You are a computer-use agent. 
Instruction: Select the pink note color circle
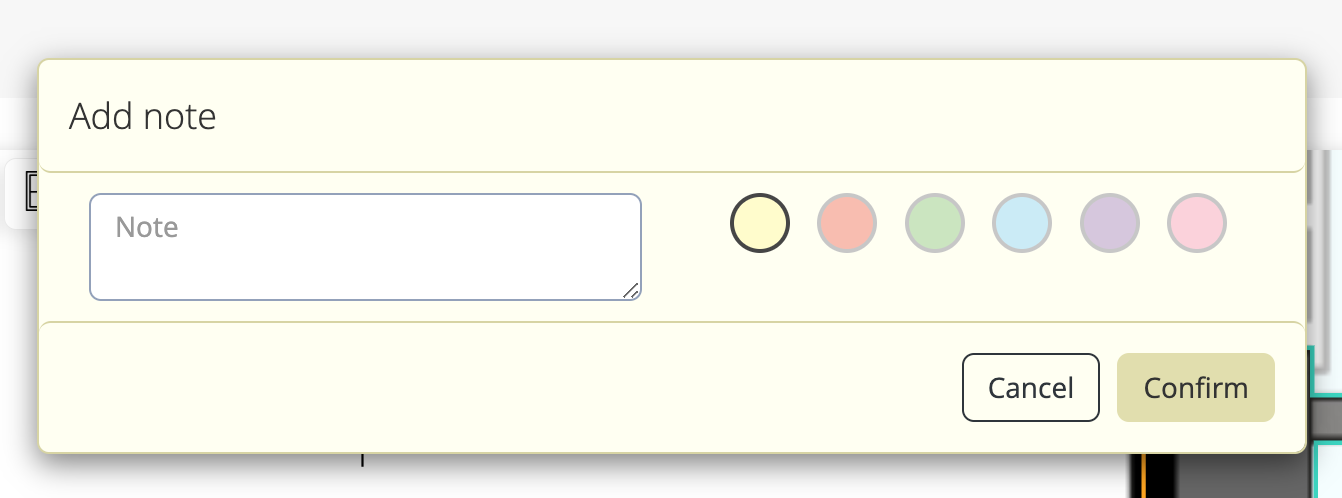(1197, 222)
